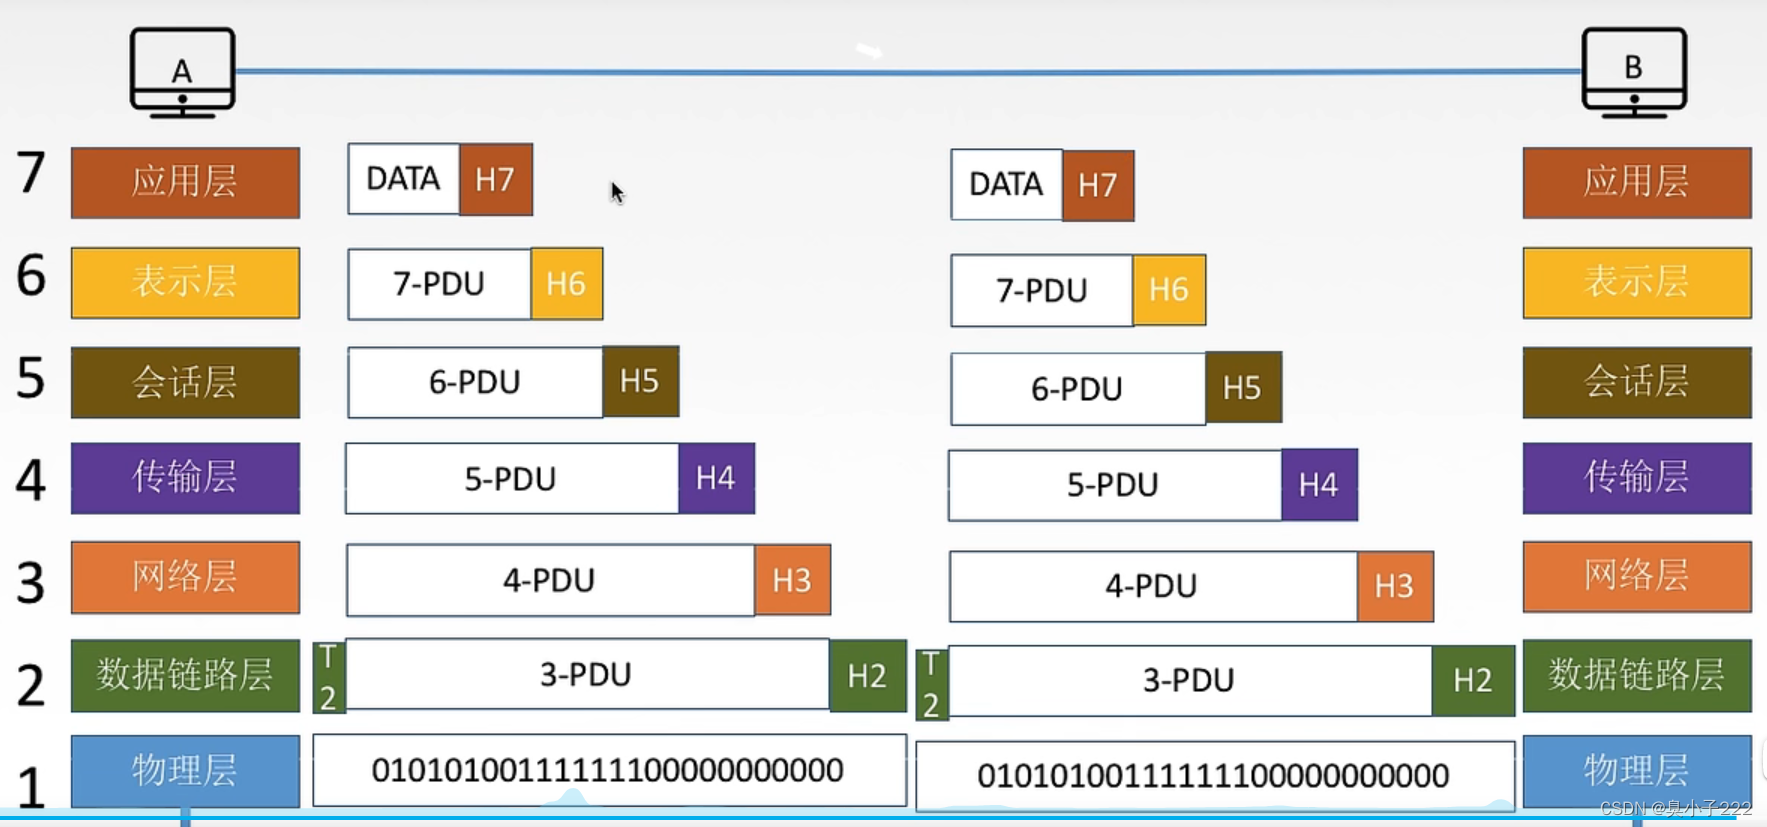Viewport: 1767px width, 827px height.
Task: Select layer number 2 label
Action: pyautogui.click(x=31, y=686)
